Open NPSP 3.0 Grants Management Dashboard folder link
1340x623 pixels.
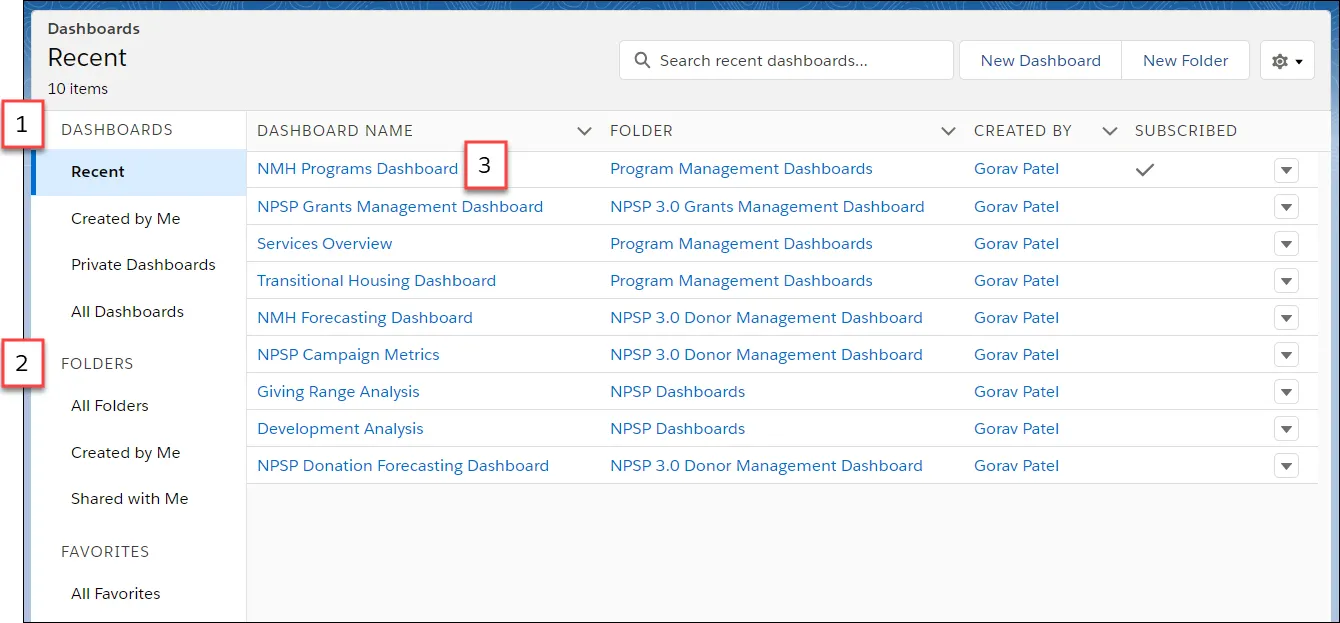(x=767, y=207)
